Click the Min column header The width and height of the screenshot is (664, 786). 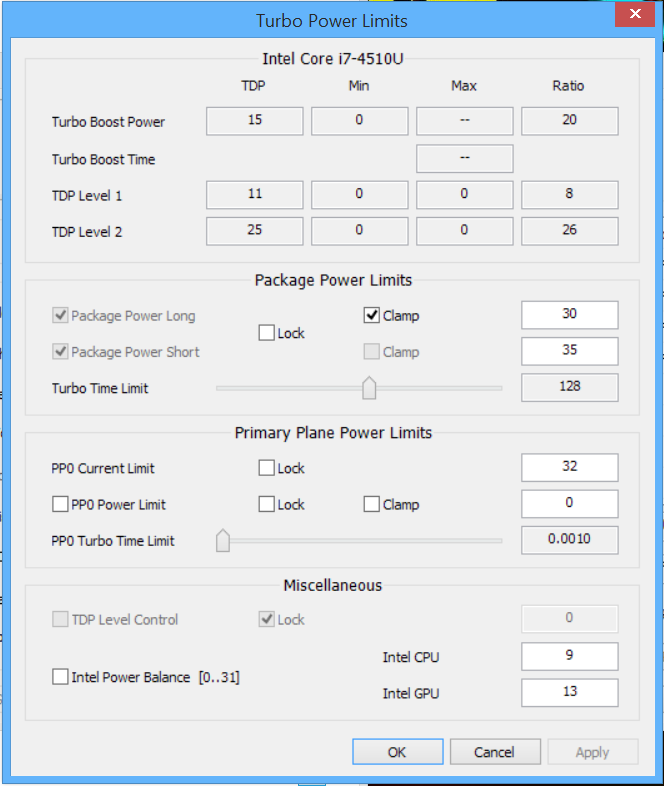[x=359, y=86]
